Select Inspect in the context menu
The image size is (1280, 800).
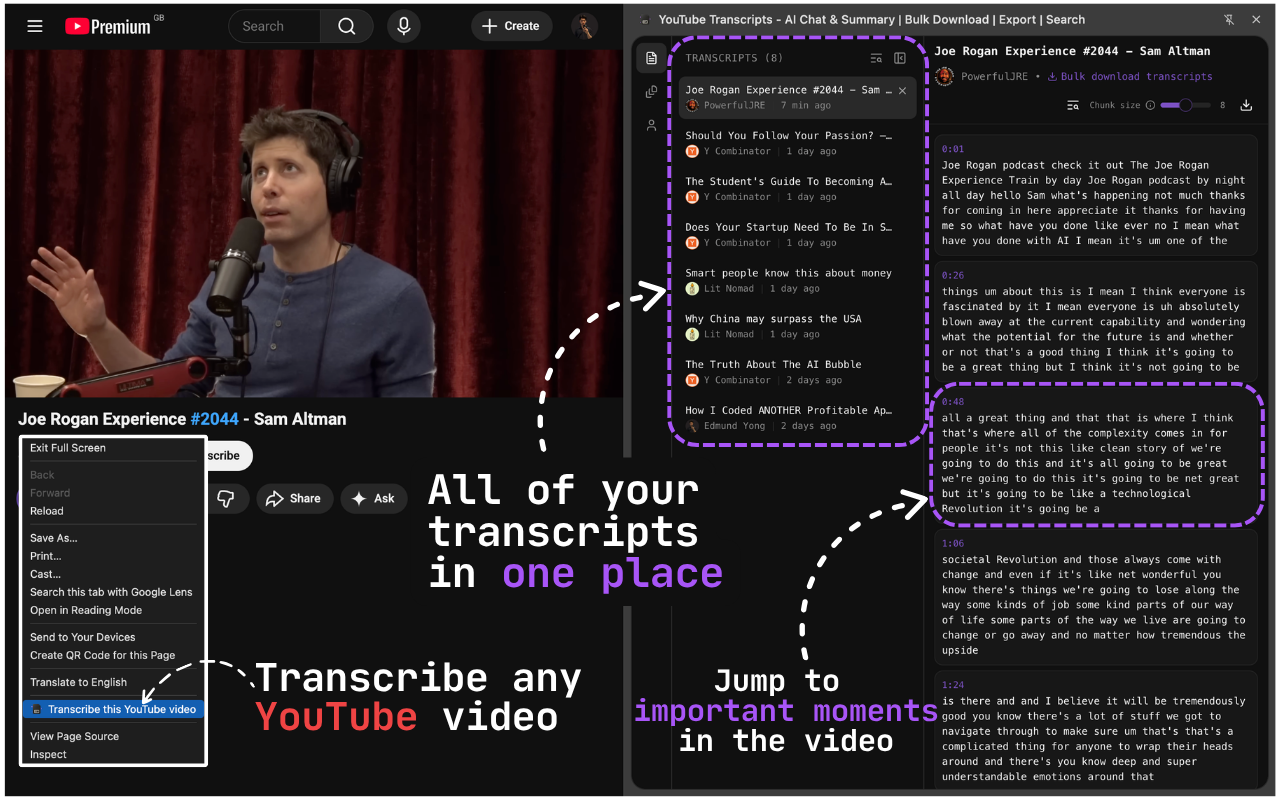[49, 754]
